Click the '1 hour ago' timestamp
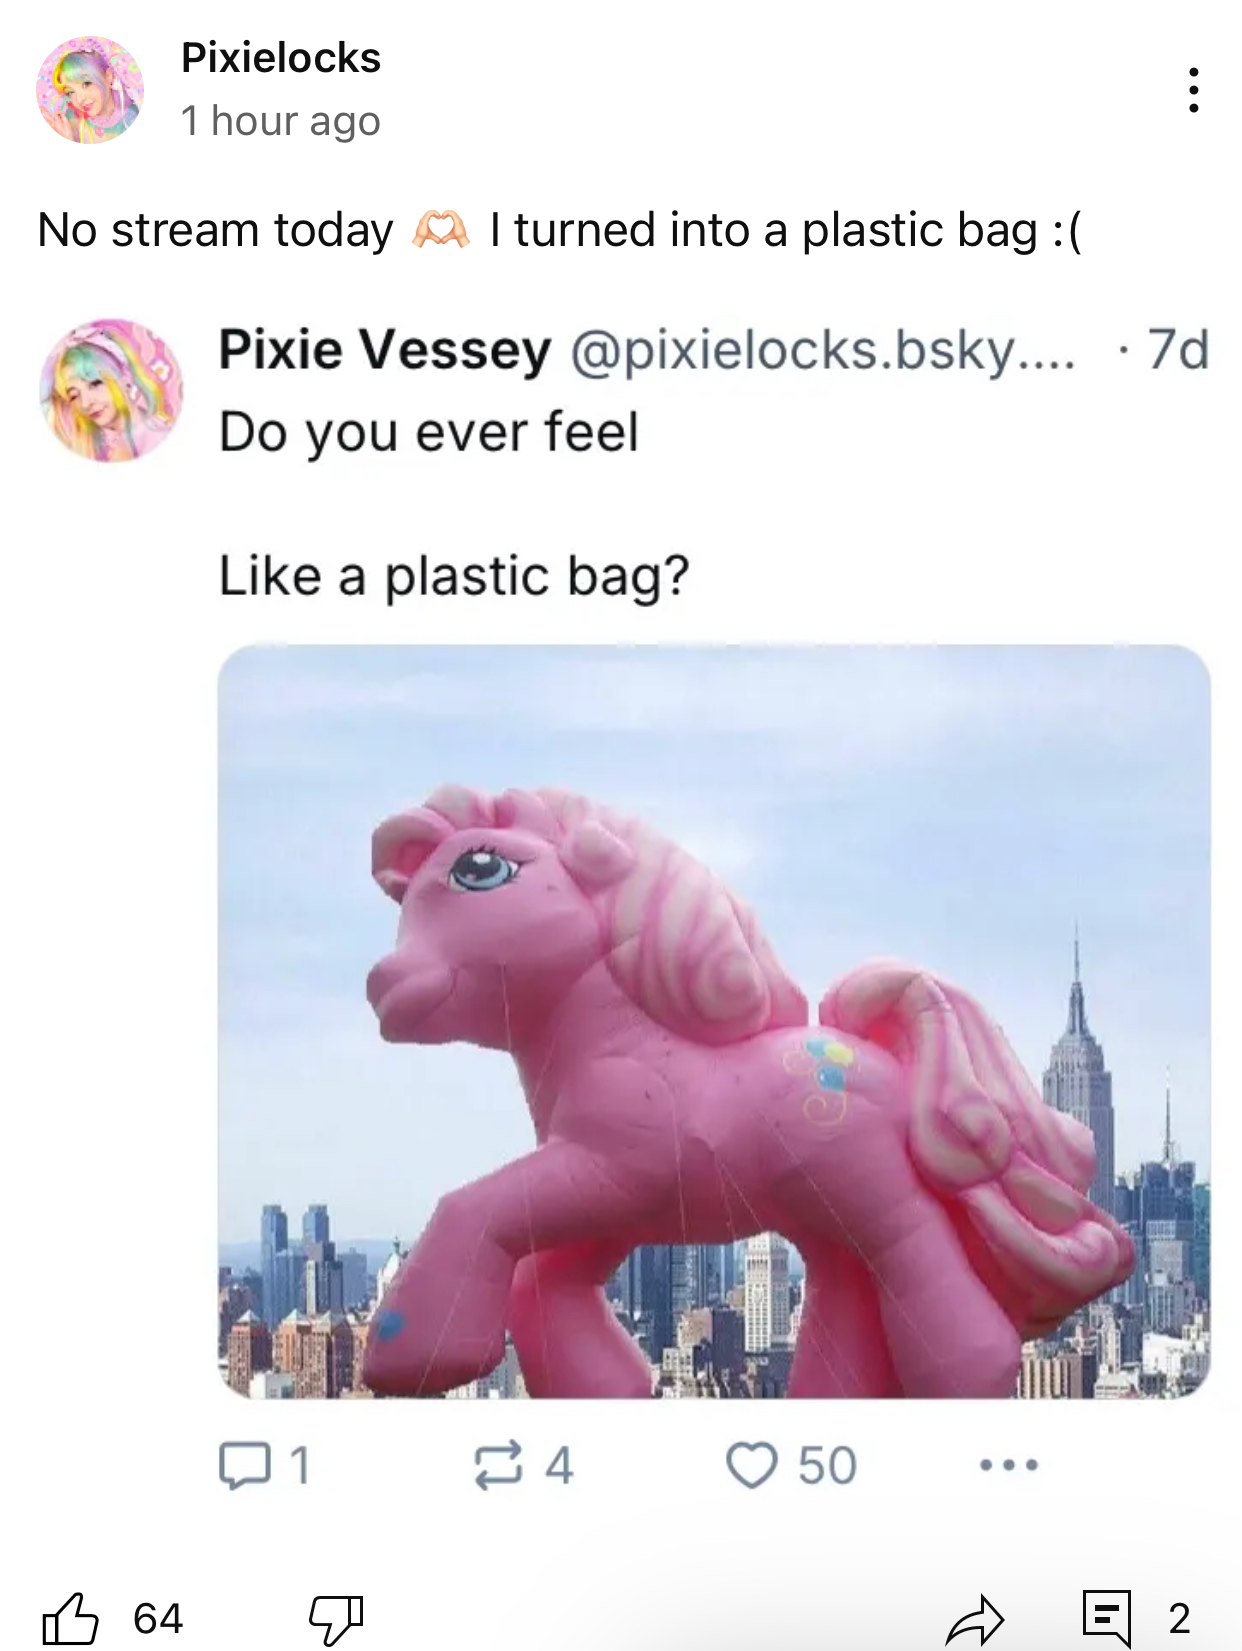The image size is (1242, 1651). tap(281, 121)
